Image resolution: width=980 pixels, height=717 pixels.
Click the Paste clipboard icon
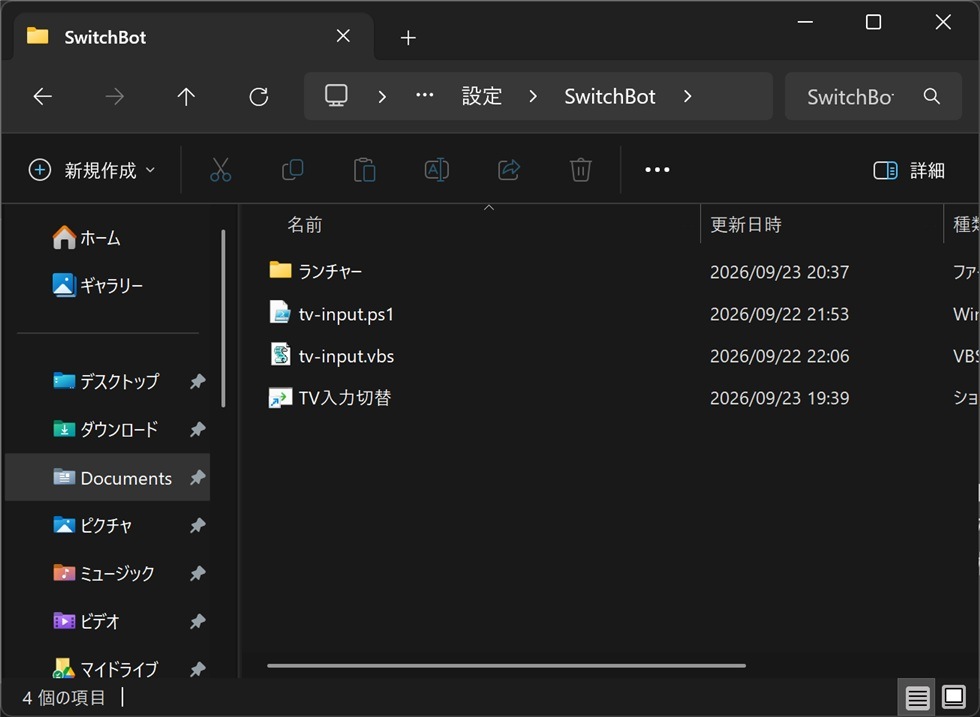pyautogui.click(x=364, y=170)
